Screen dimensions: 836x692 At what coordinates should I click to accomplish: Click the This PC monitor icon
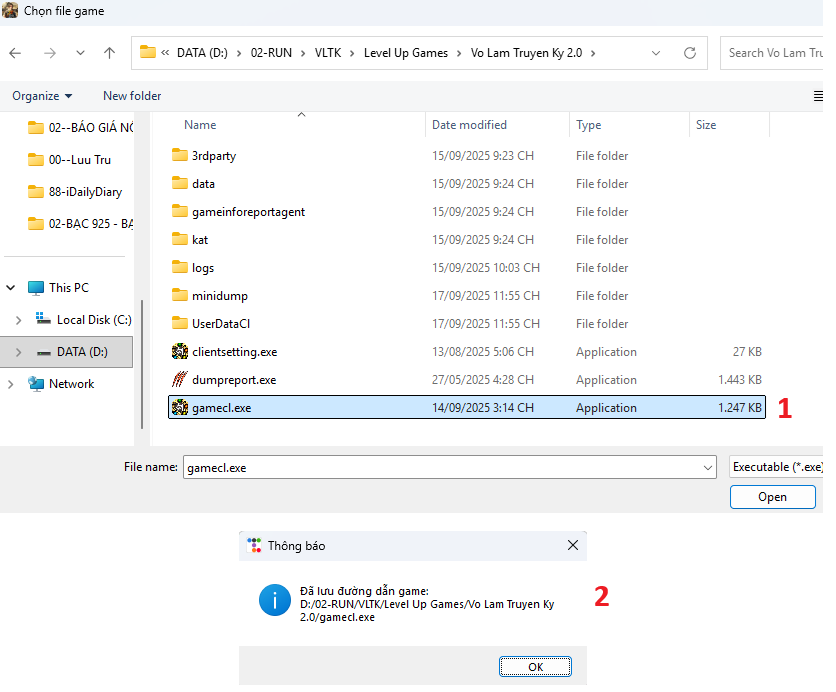coord(36,288)
